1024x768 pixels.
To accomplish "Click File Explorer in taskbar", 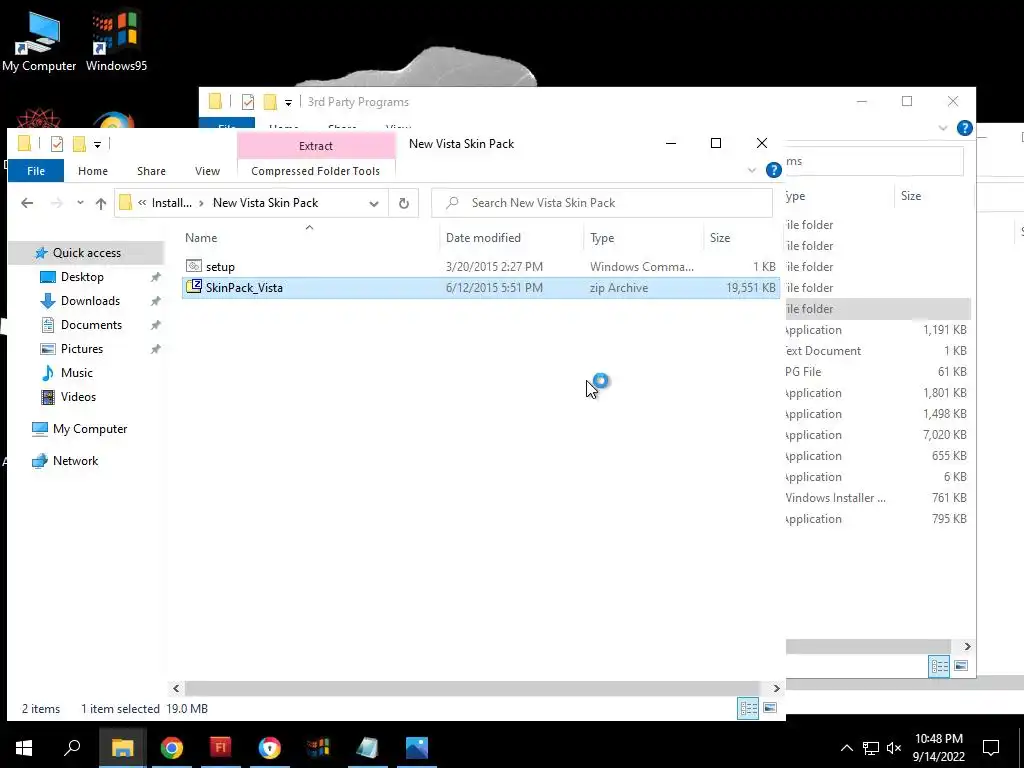I will pyautogui.click(x=122, y=748).
